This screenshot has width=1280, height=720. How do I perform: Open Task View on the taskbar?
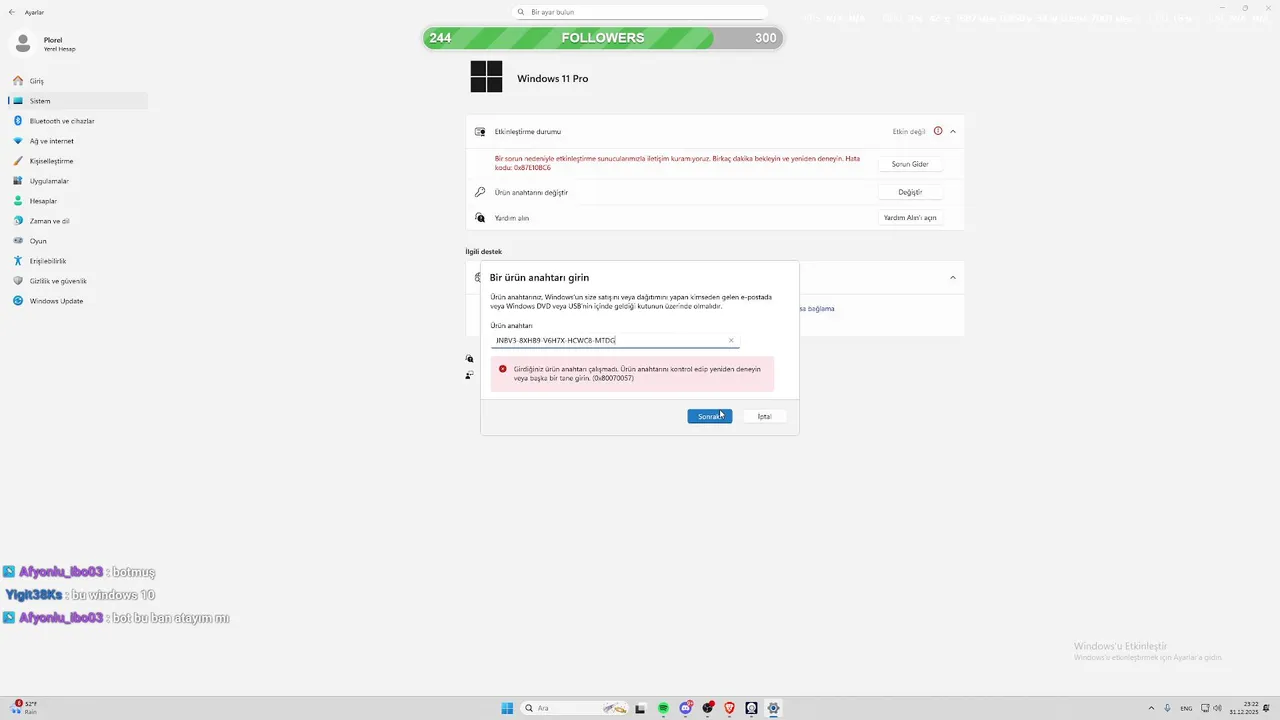(641, 708)
